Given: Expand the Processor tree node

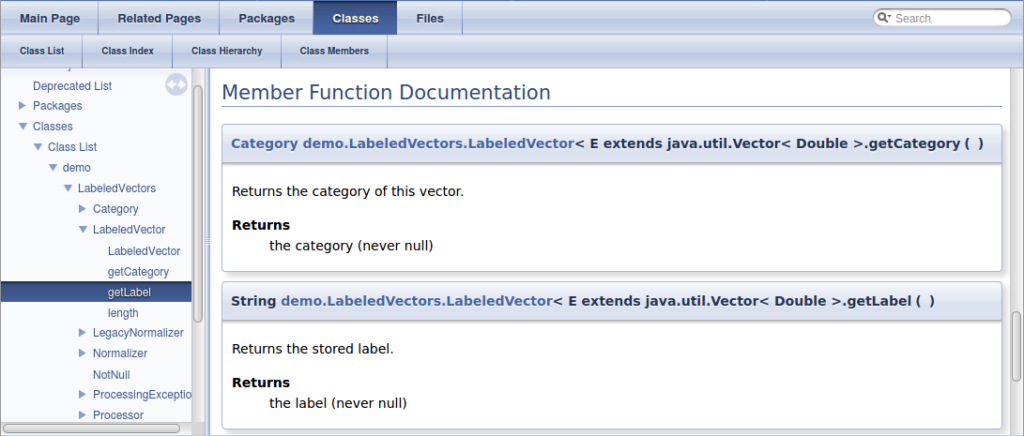Looking at the screenshot, I should coord(82,414).
